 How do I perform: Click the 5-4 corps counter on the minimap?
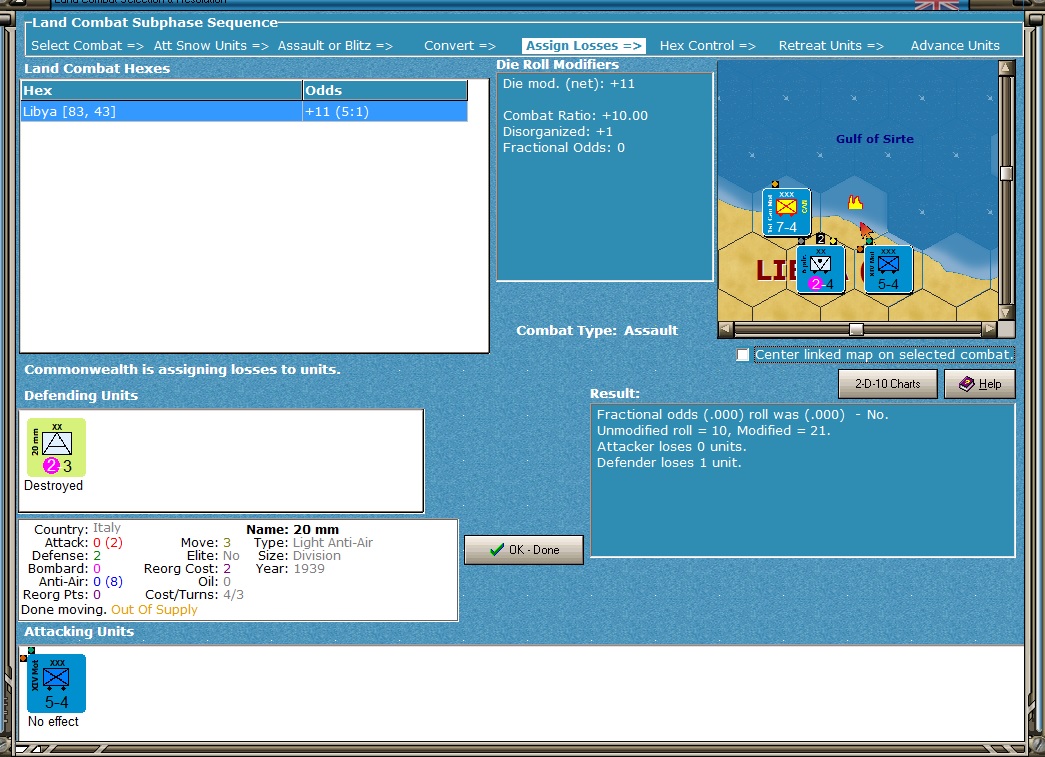point(888,269)
